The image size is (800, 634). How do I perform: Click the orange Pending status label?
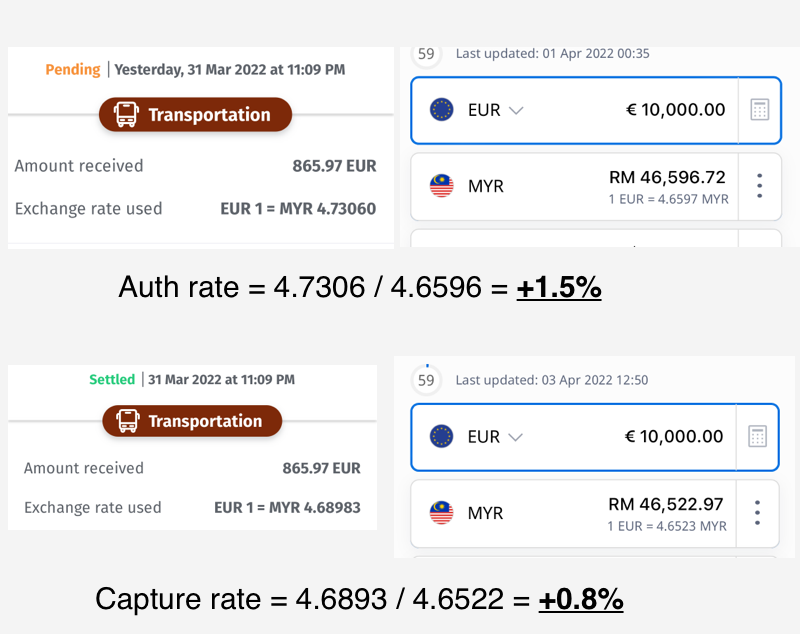72,70
